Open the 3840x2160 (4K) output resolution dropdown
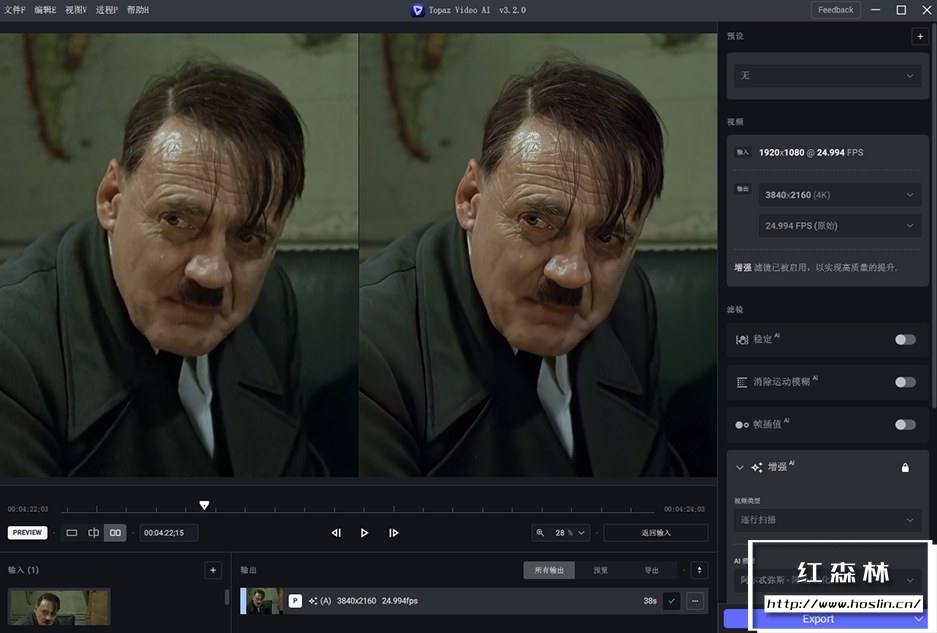 [840, 195]
